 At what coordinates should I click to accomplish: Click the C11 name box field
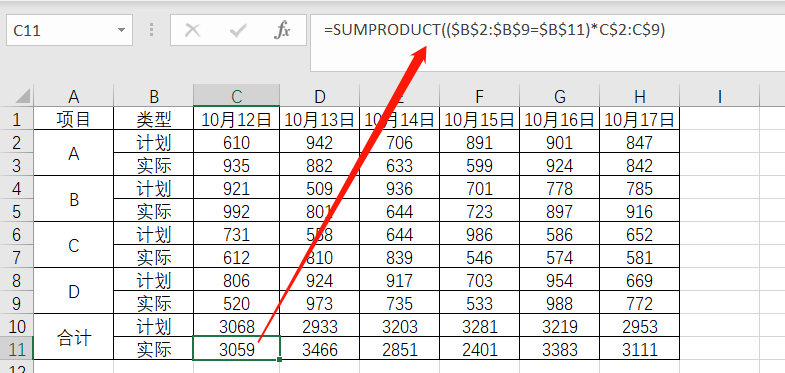[x=70, y=31]
